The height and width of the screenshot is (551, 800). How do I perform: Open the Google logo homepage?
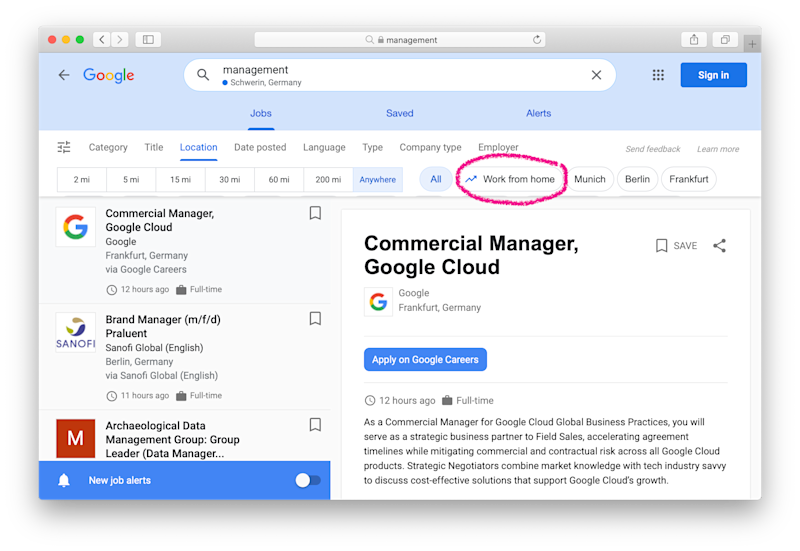[x=109, y=75]
